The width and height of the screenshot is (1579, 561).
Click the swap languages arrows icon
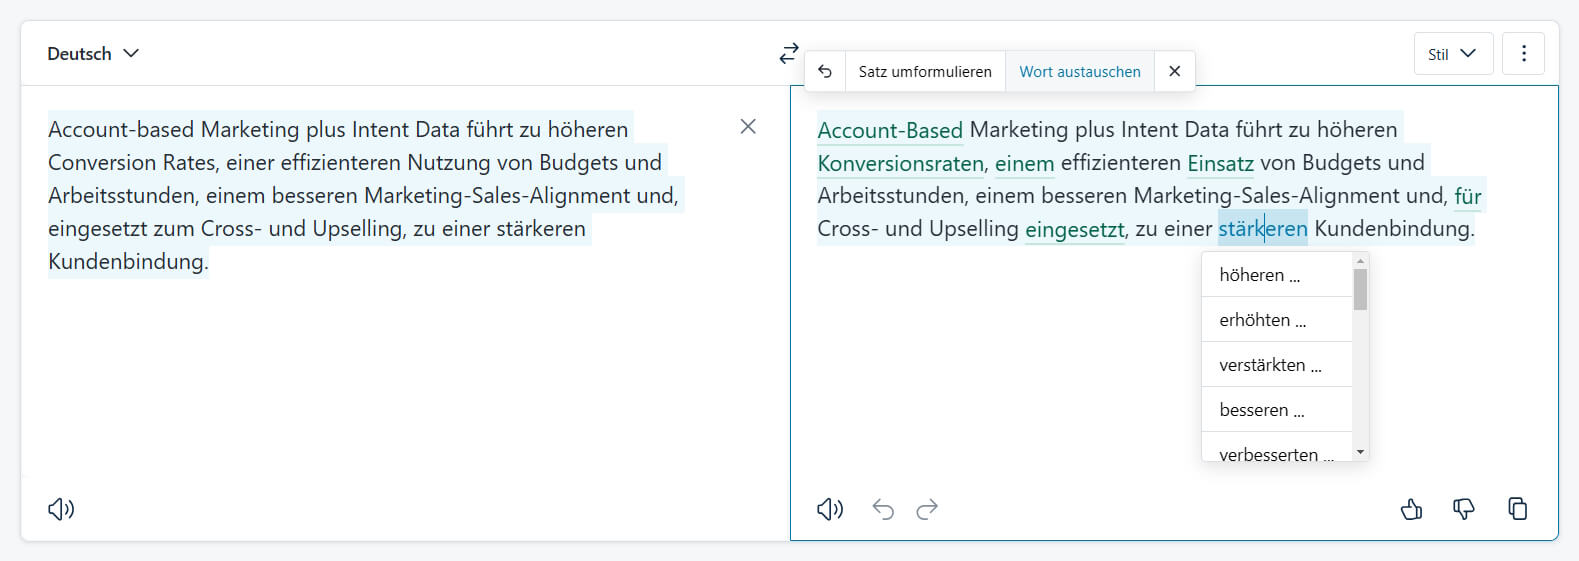tap(789, 54)
